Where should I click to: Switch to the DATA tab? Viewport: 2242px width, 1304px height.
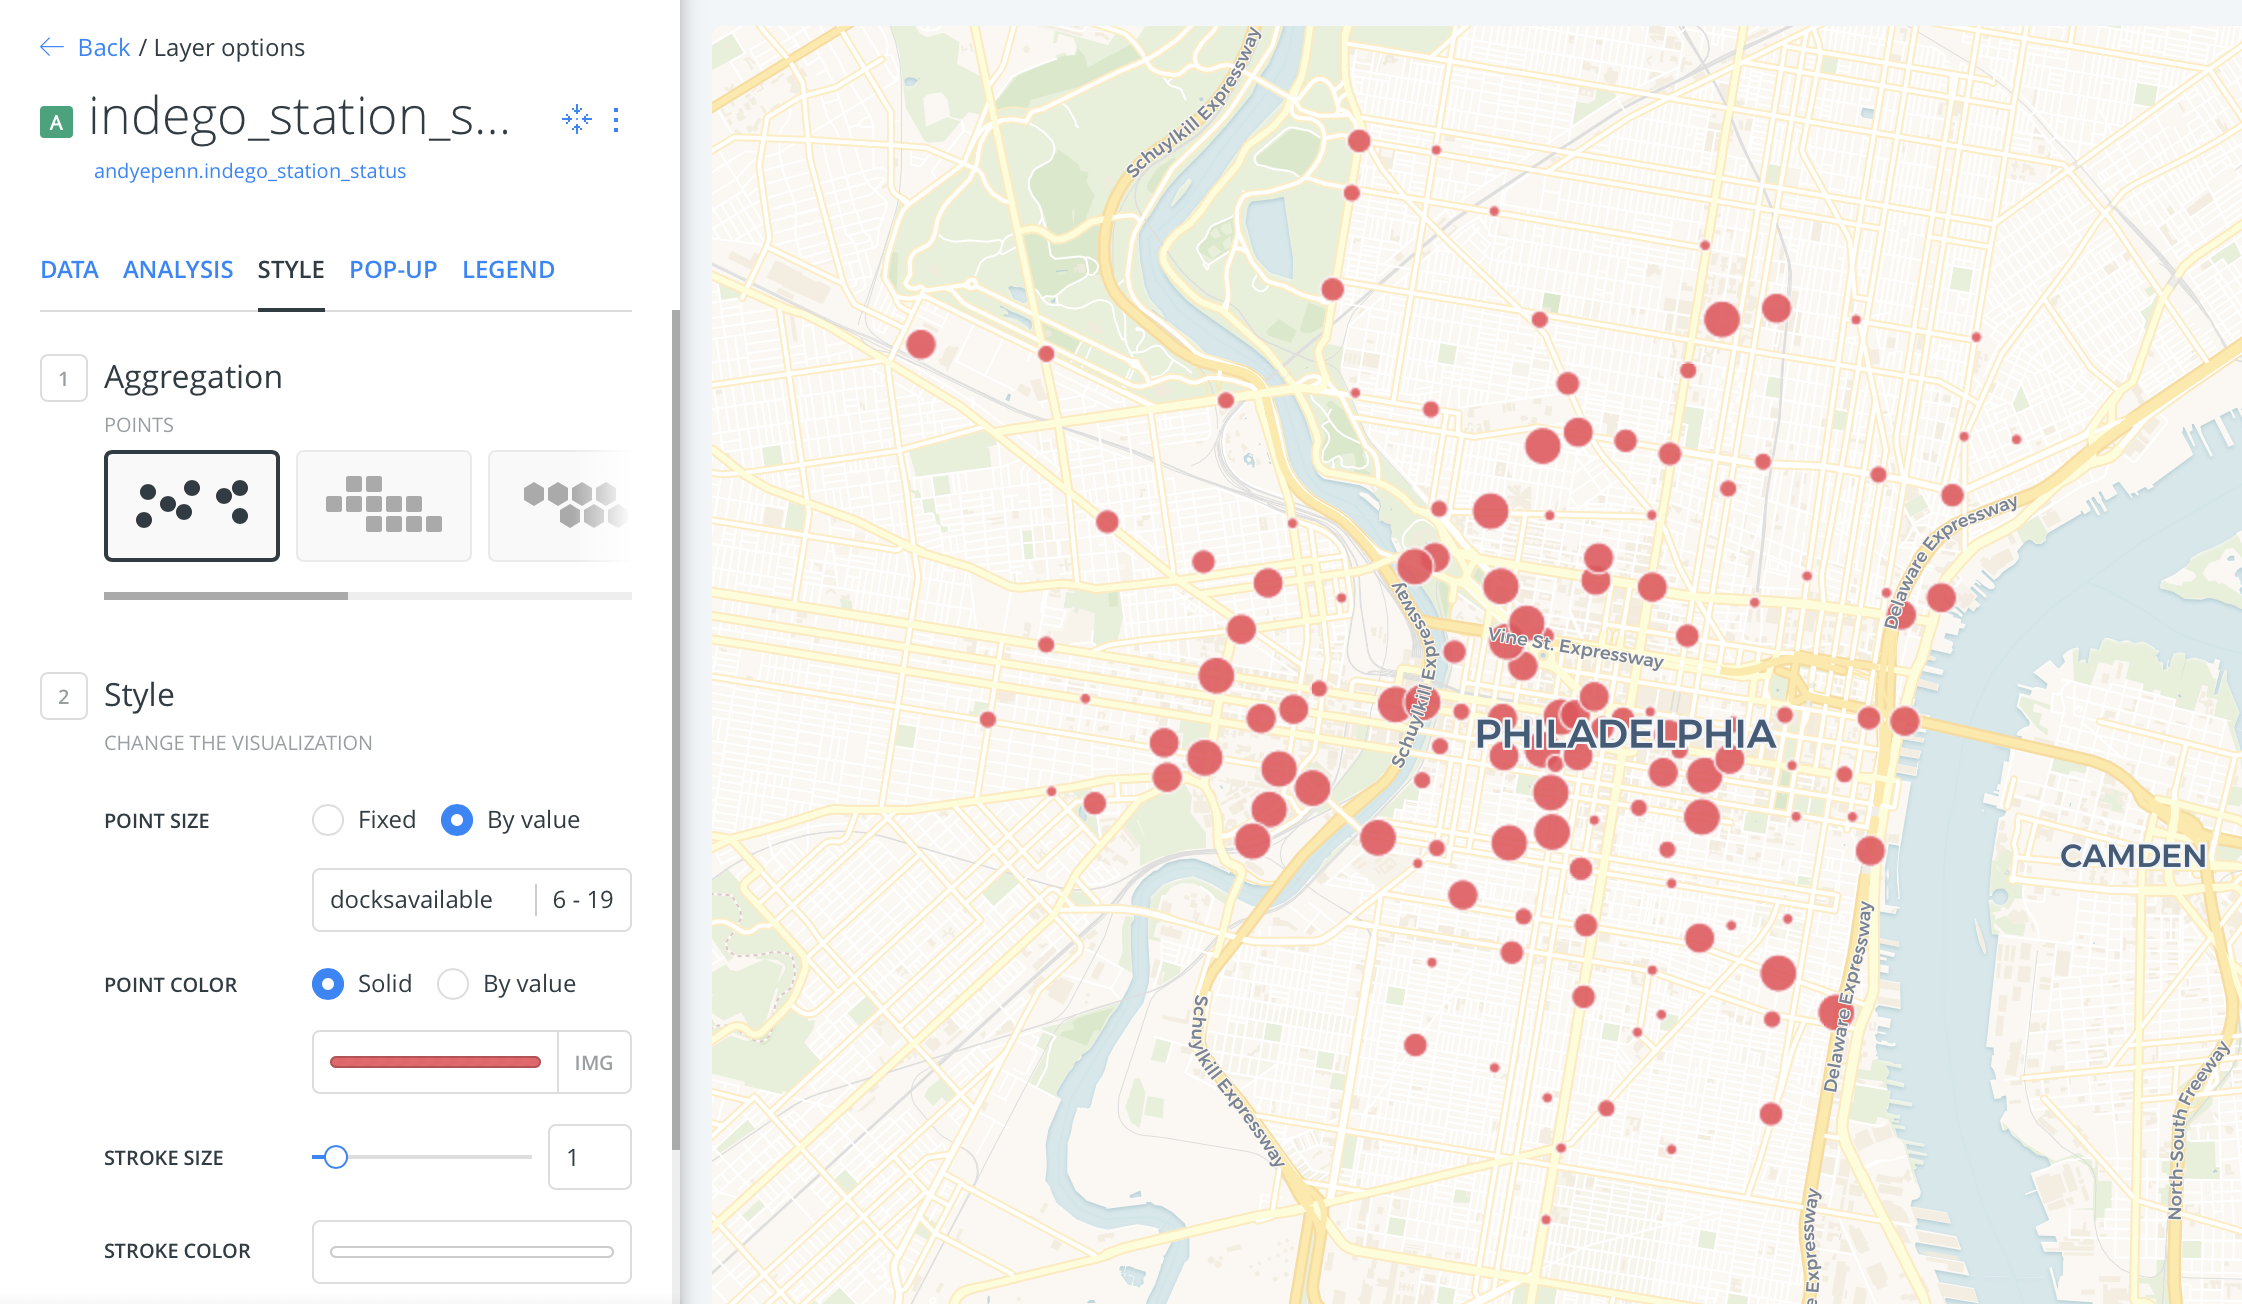click(x=69, y=270)
